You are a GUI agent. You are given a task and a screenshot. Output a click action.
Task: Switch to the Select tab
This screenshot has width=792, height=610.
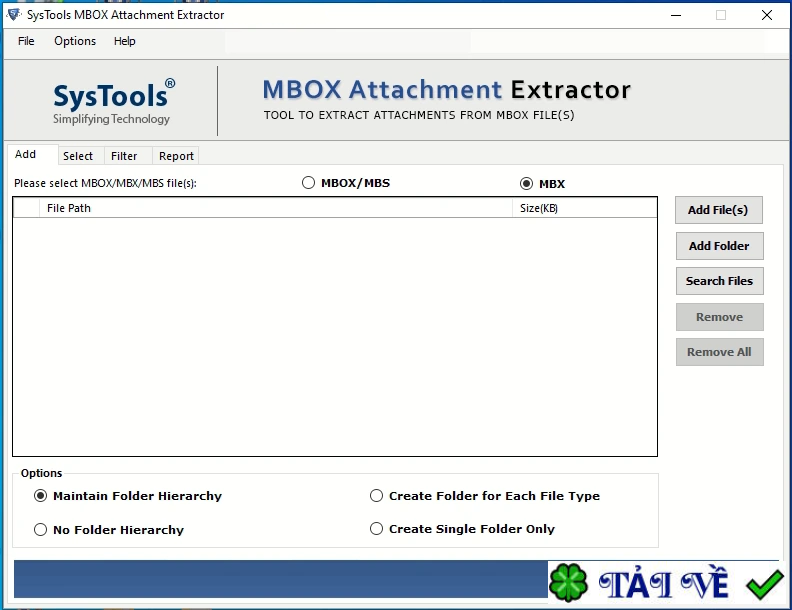[78, 156]
